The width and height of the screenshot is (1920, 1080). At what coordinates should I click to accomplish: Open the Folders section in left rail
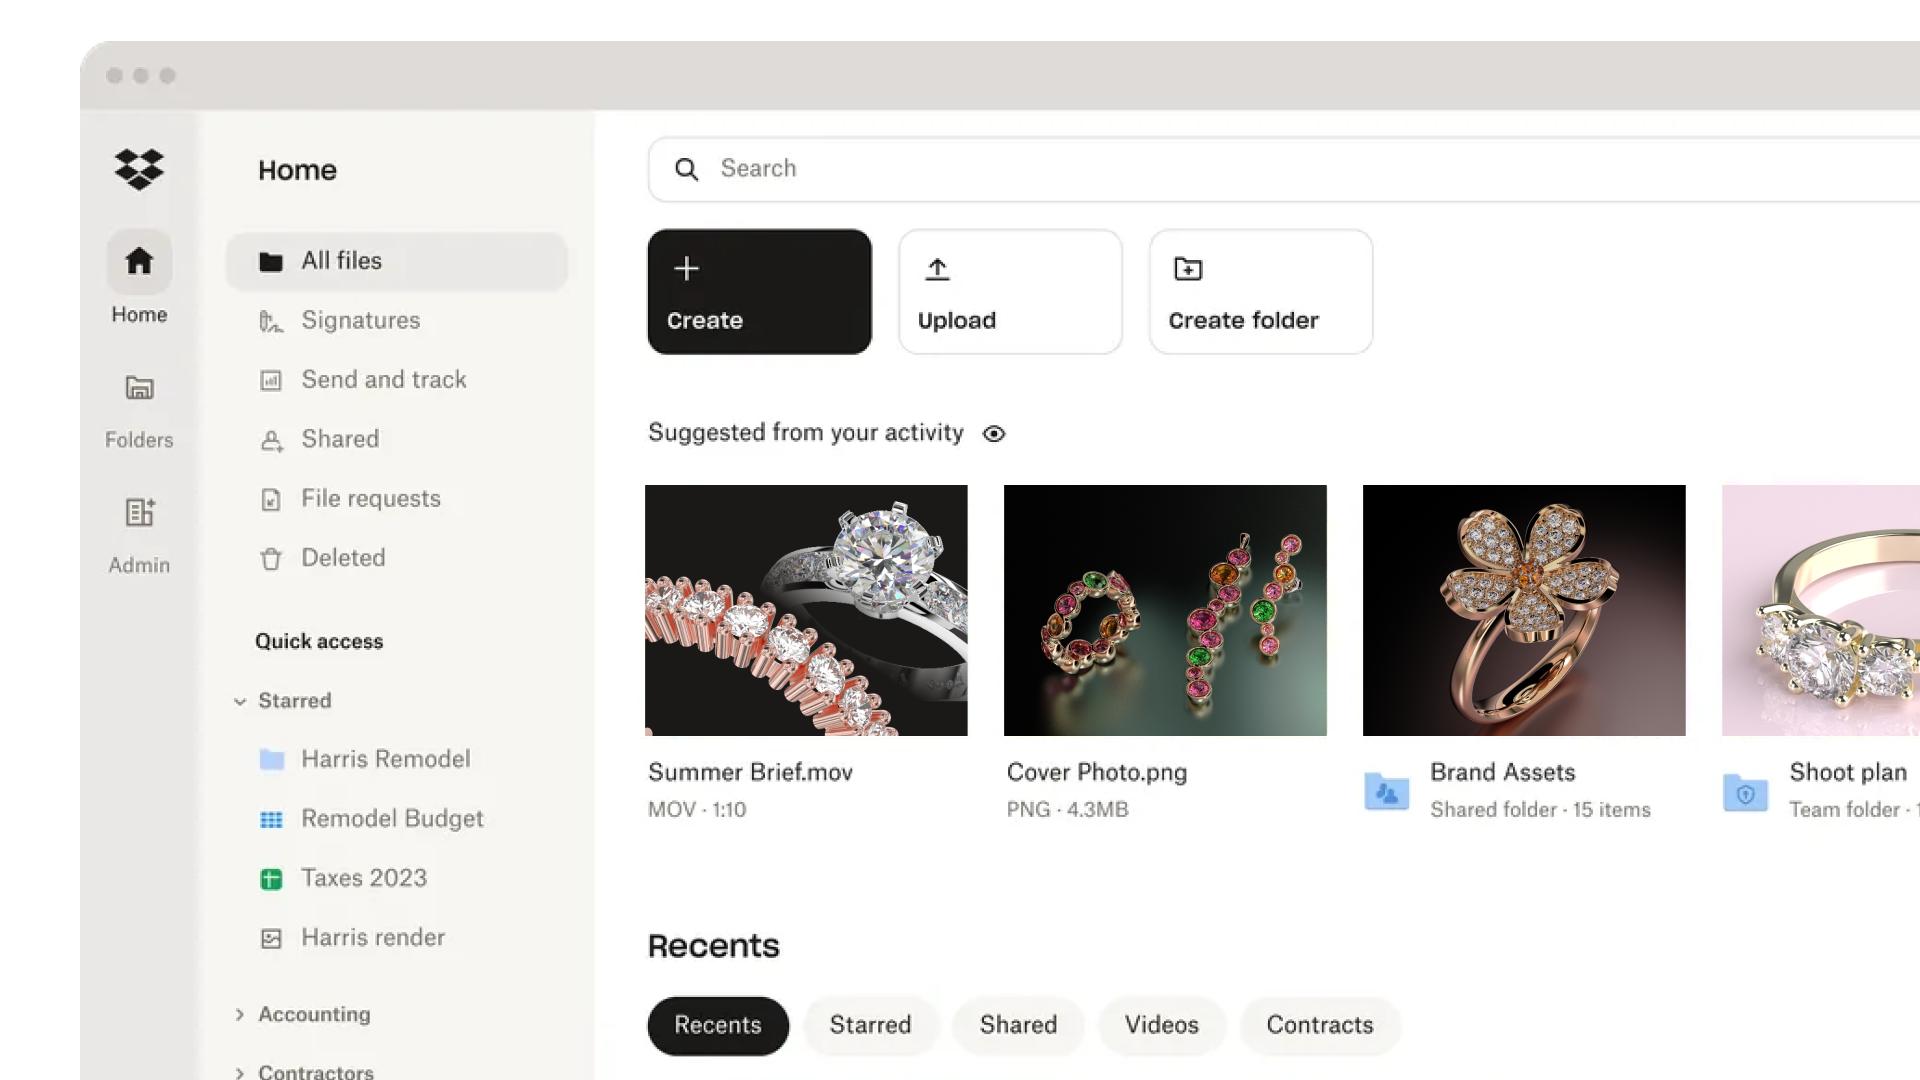click(139, 411)
